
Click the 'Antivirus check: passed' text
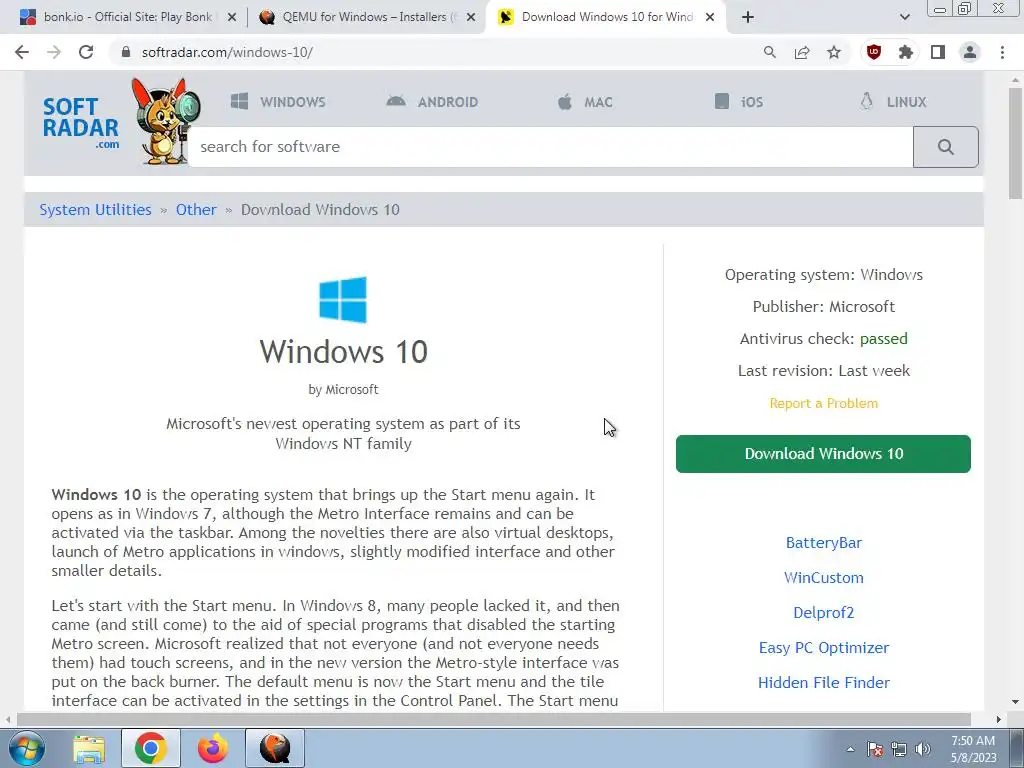pyautogui.click(x=824, y=339)
